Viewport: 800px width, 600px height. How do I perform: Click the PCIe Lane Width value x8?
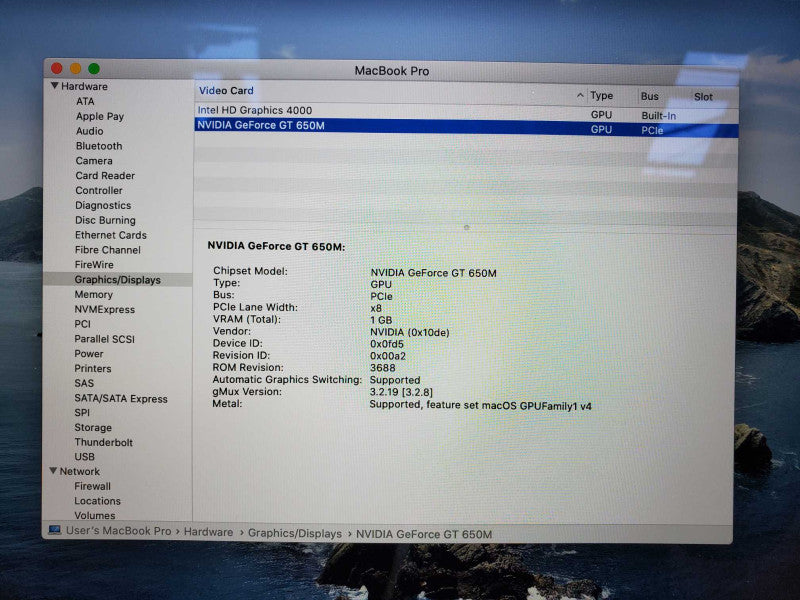click(x=376, y=308)
